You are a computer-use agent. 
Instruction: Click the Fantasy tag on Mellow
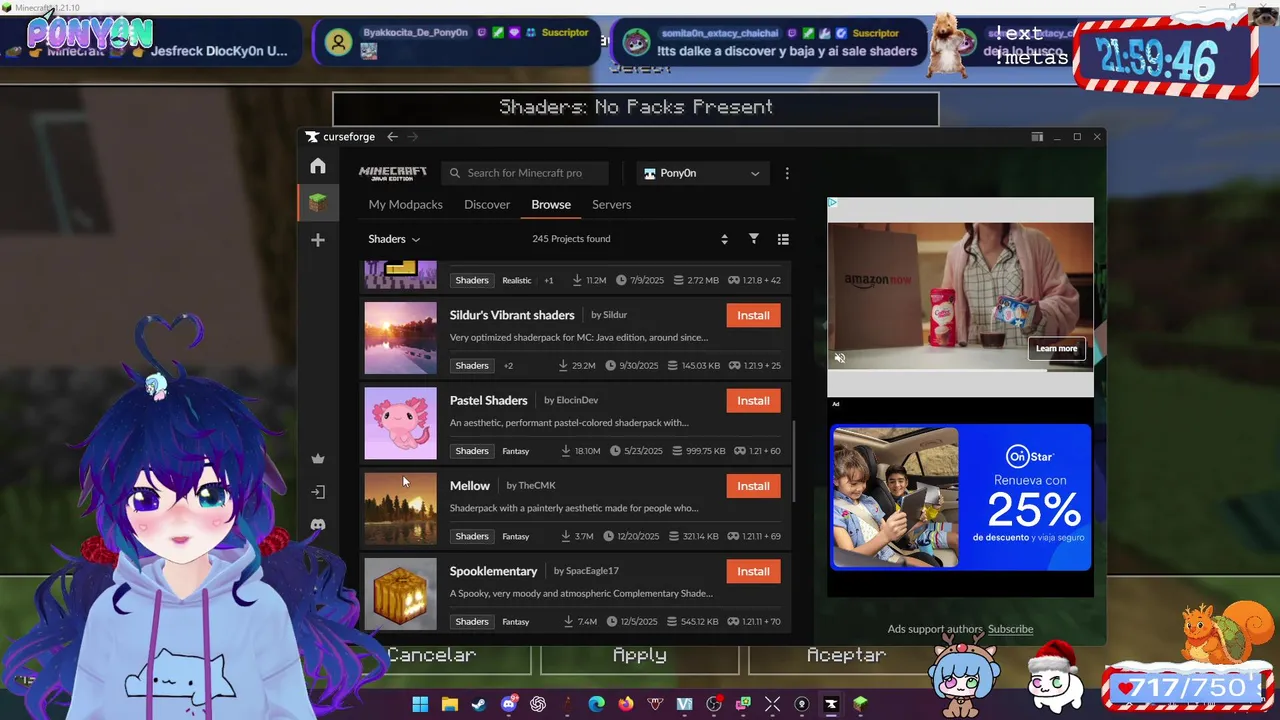[516, 536]
